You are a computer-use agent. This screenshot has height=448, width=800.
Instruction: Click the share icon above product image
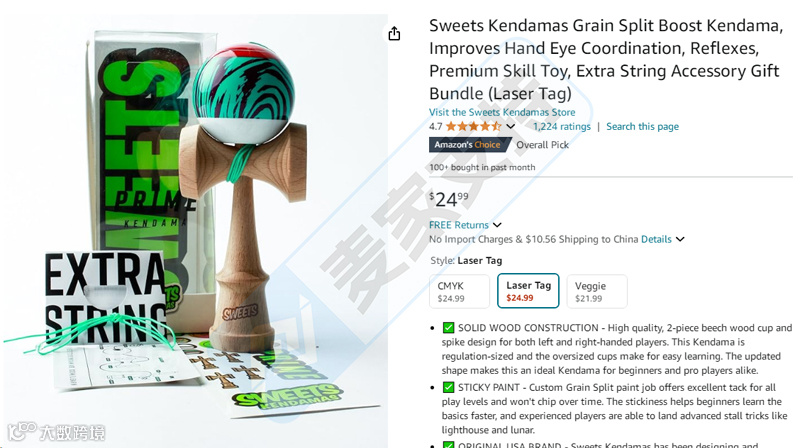click(394, 34)
